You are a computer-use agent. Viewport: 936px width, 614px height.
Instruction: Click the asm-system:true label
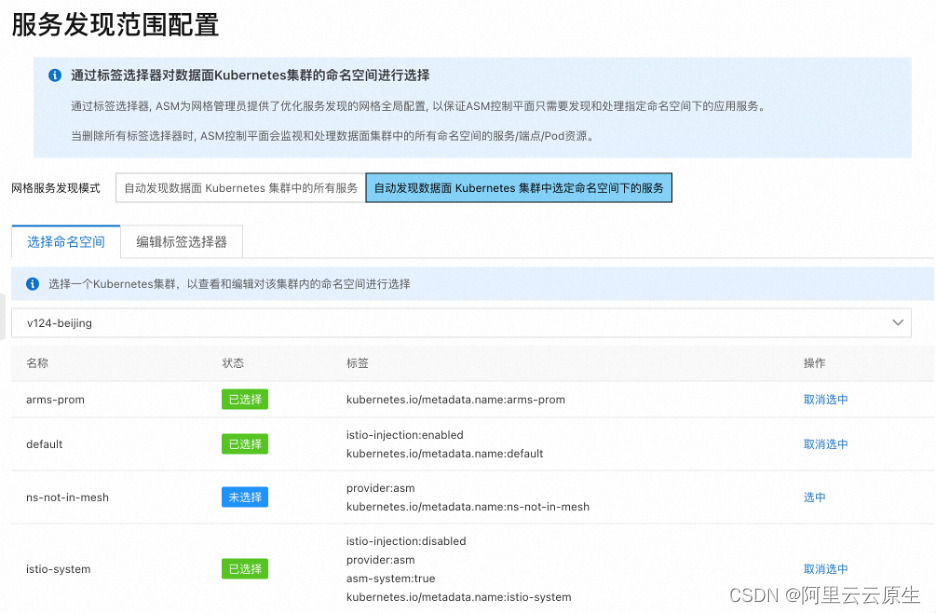pyautogui.click(x=390, y=579)
